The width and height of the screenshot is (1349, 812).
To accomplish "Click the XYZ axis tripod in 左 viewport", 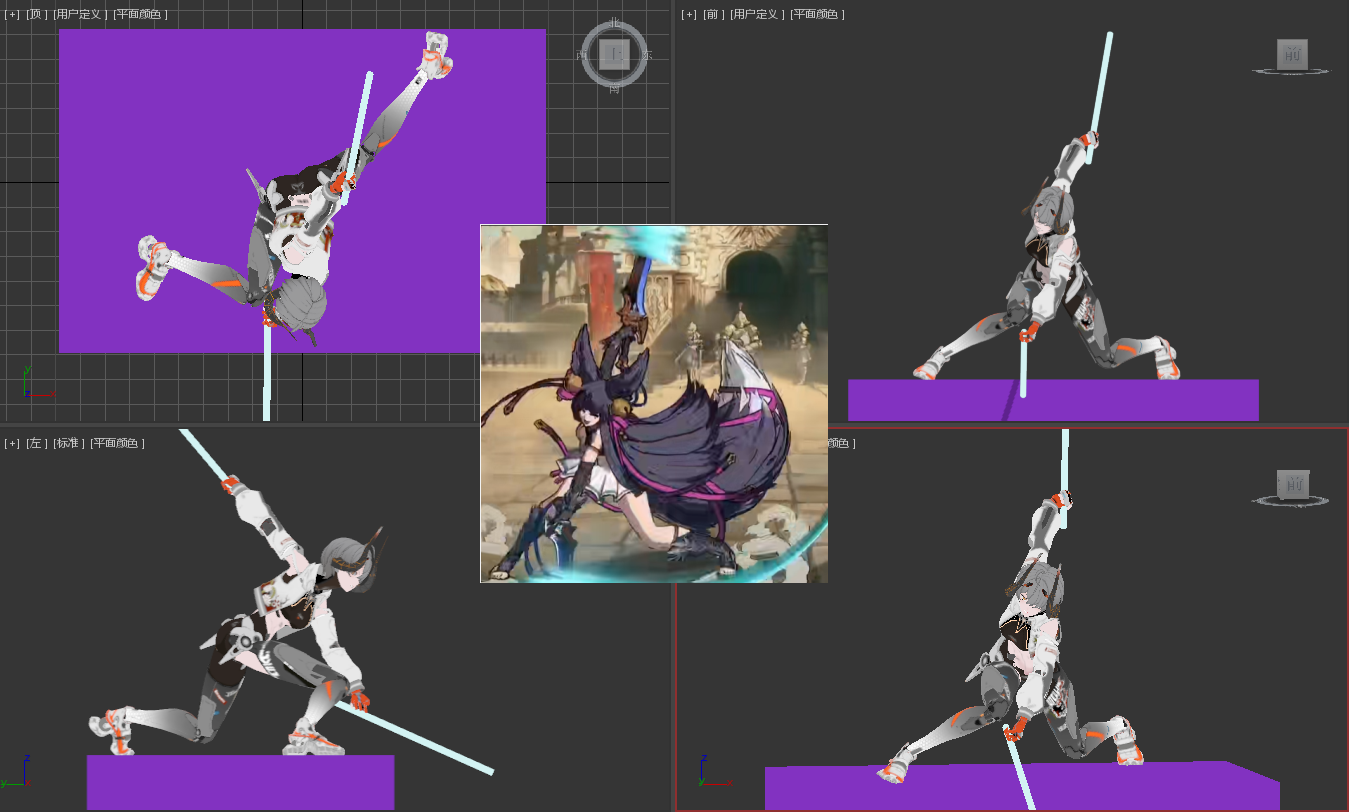I will tap(14, 771).
